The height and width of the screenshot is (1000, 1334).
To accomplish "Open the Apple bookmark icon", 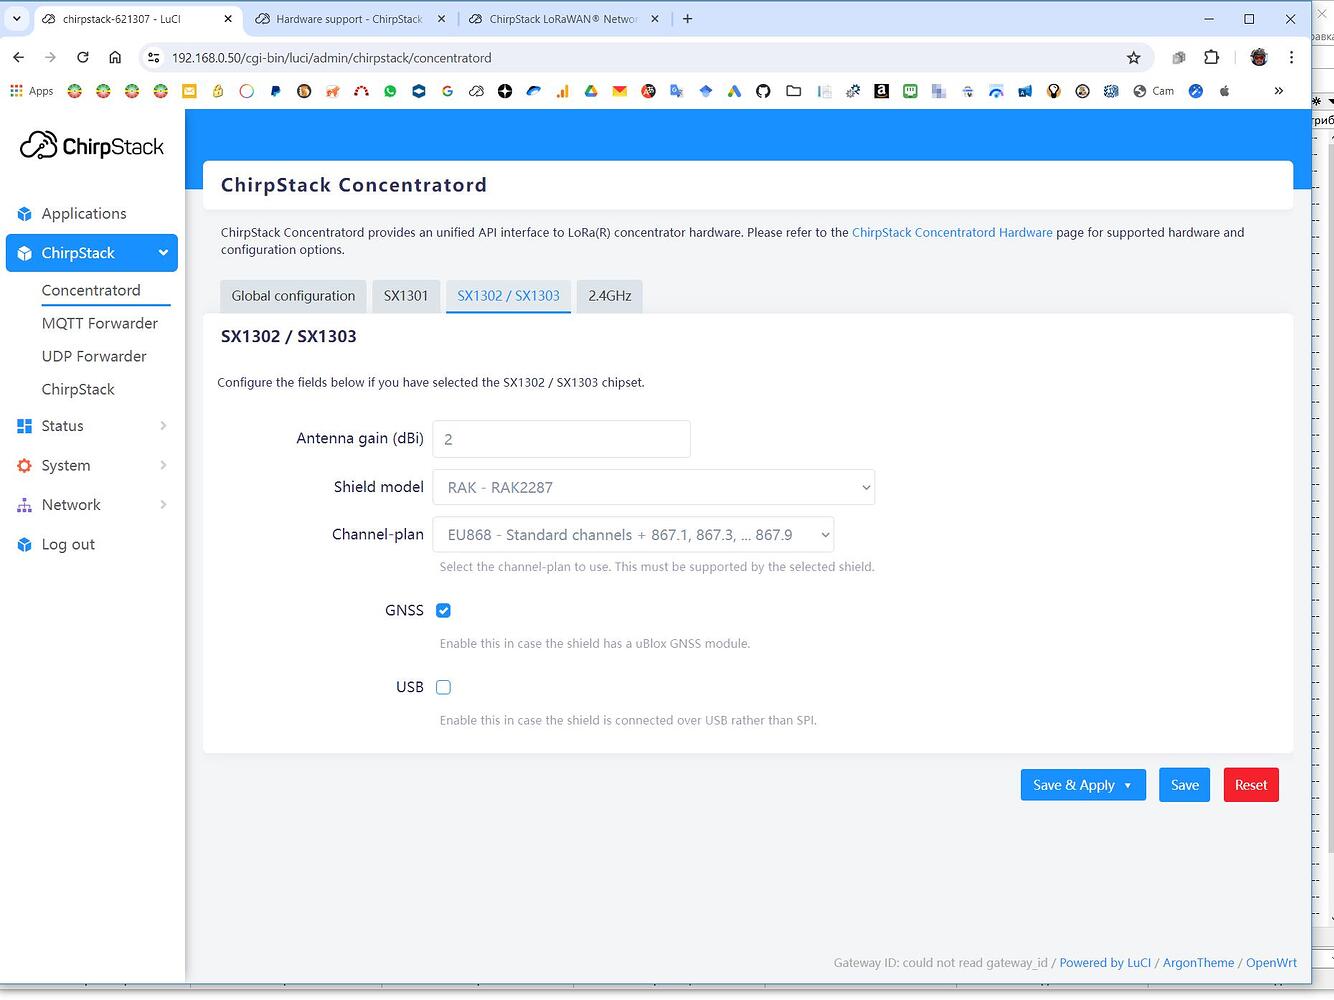I will (1225, 91).
